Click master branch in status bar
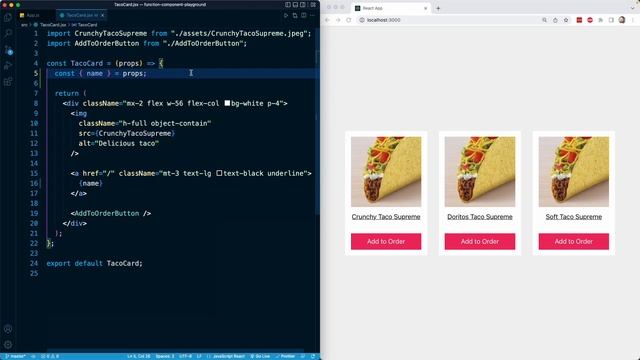This screenshot has height=360, width=640. click(16, 356)
